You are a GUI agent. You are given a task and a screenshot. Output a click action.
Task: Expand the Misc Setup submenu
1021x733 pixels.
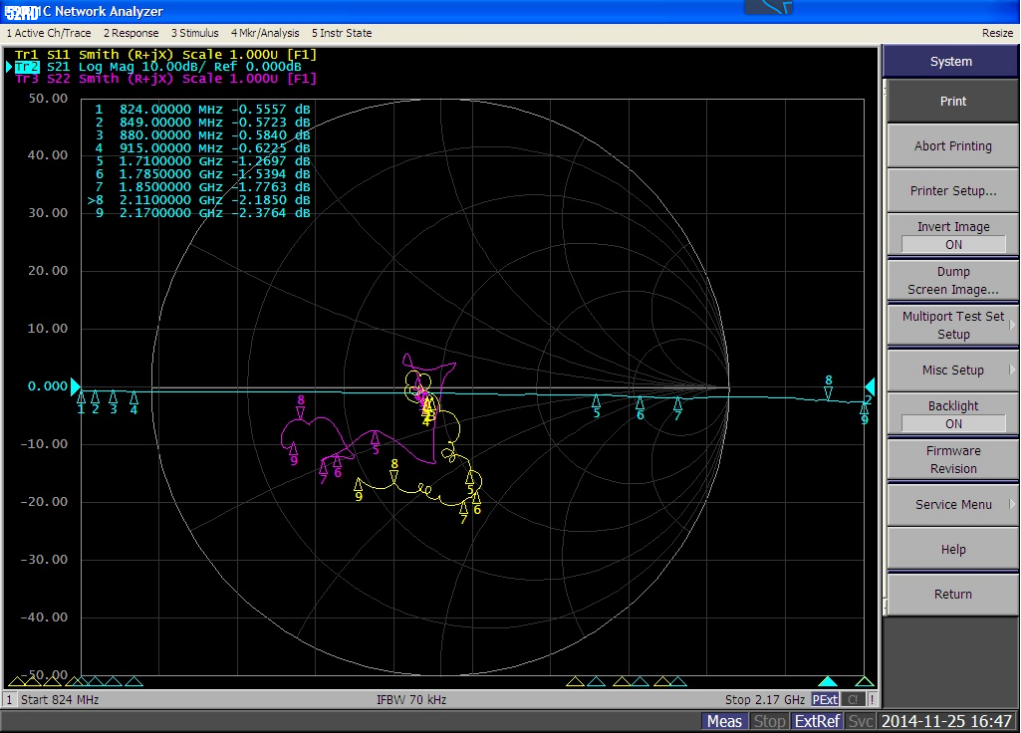953,370
